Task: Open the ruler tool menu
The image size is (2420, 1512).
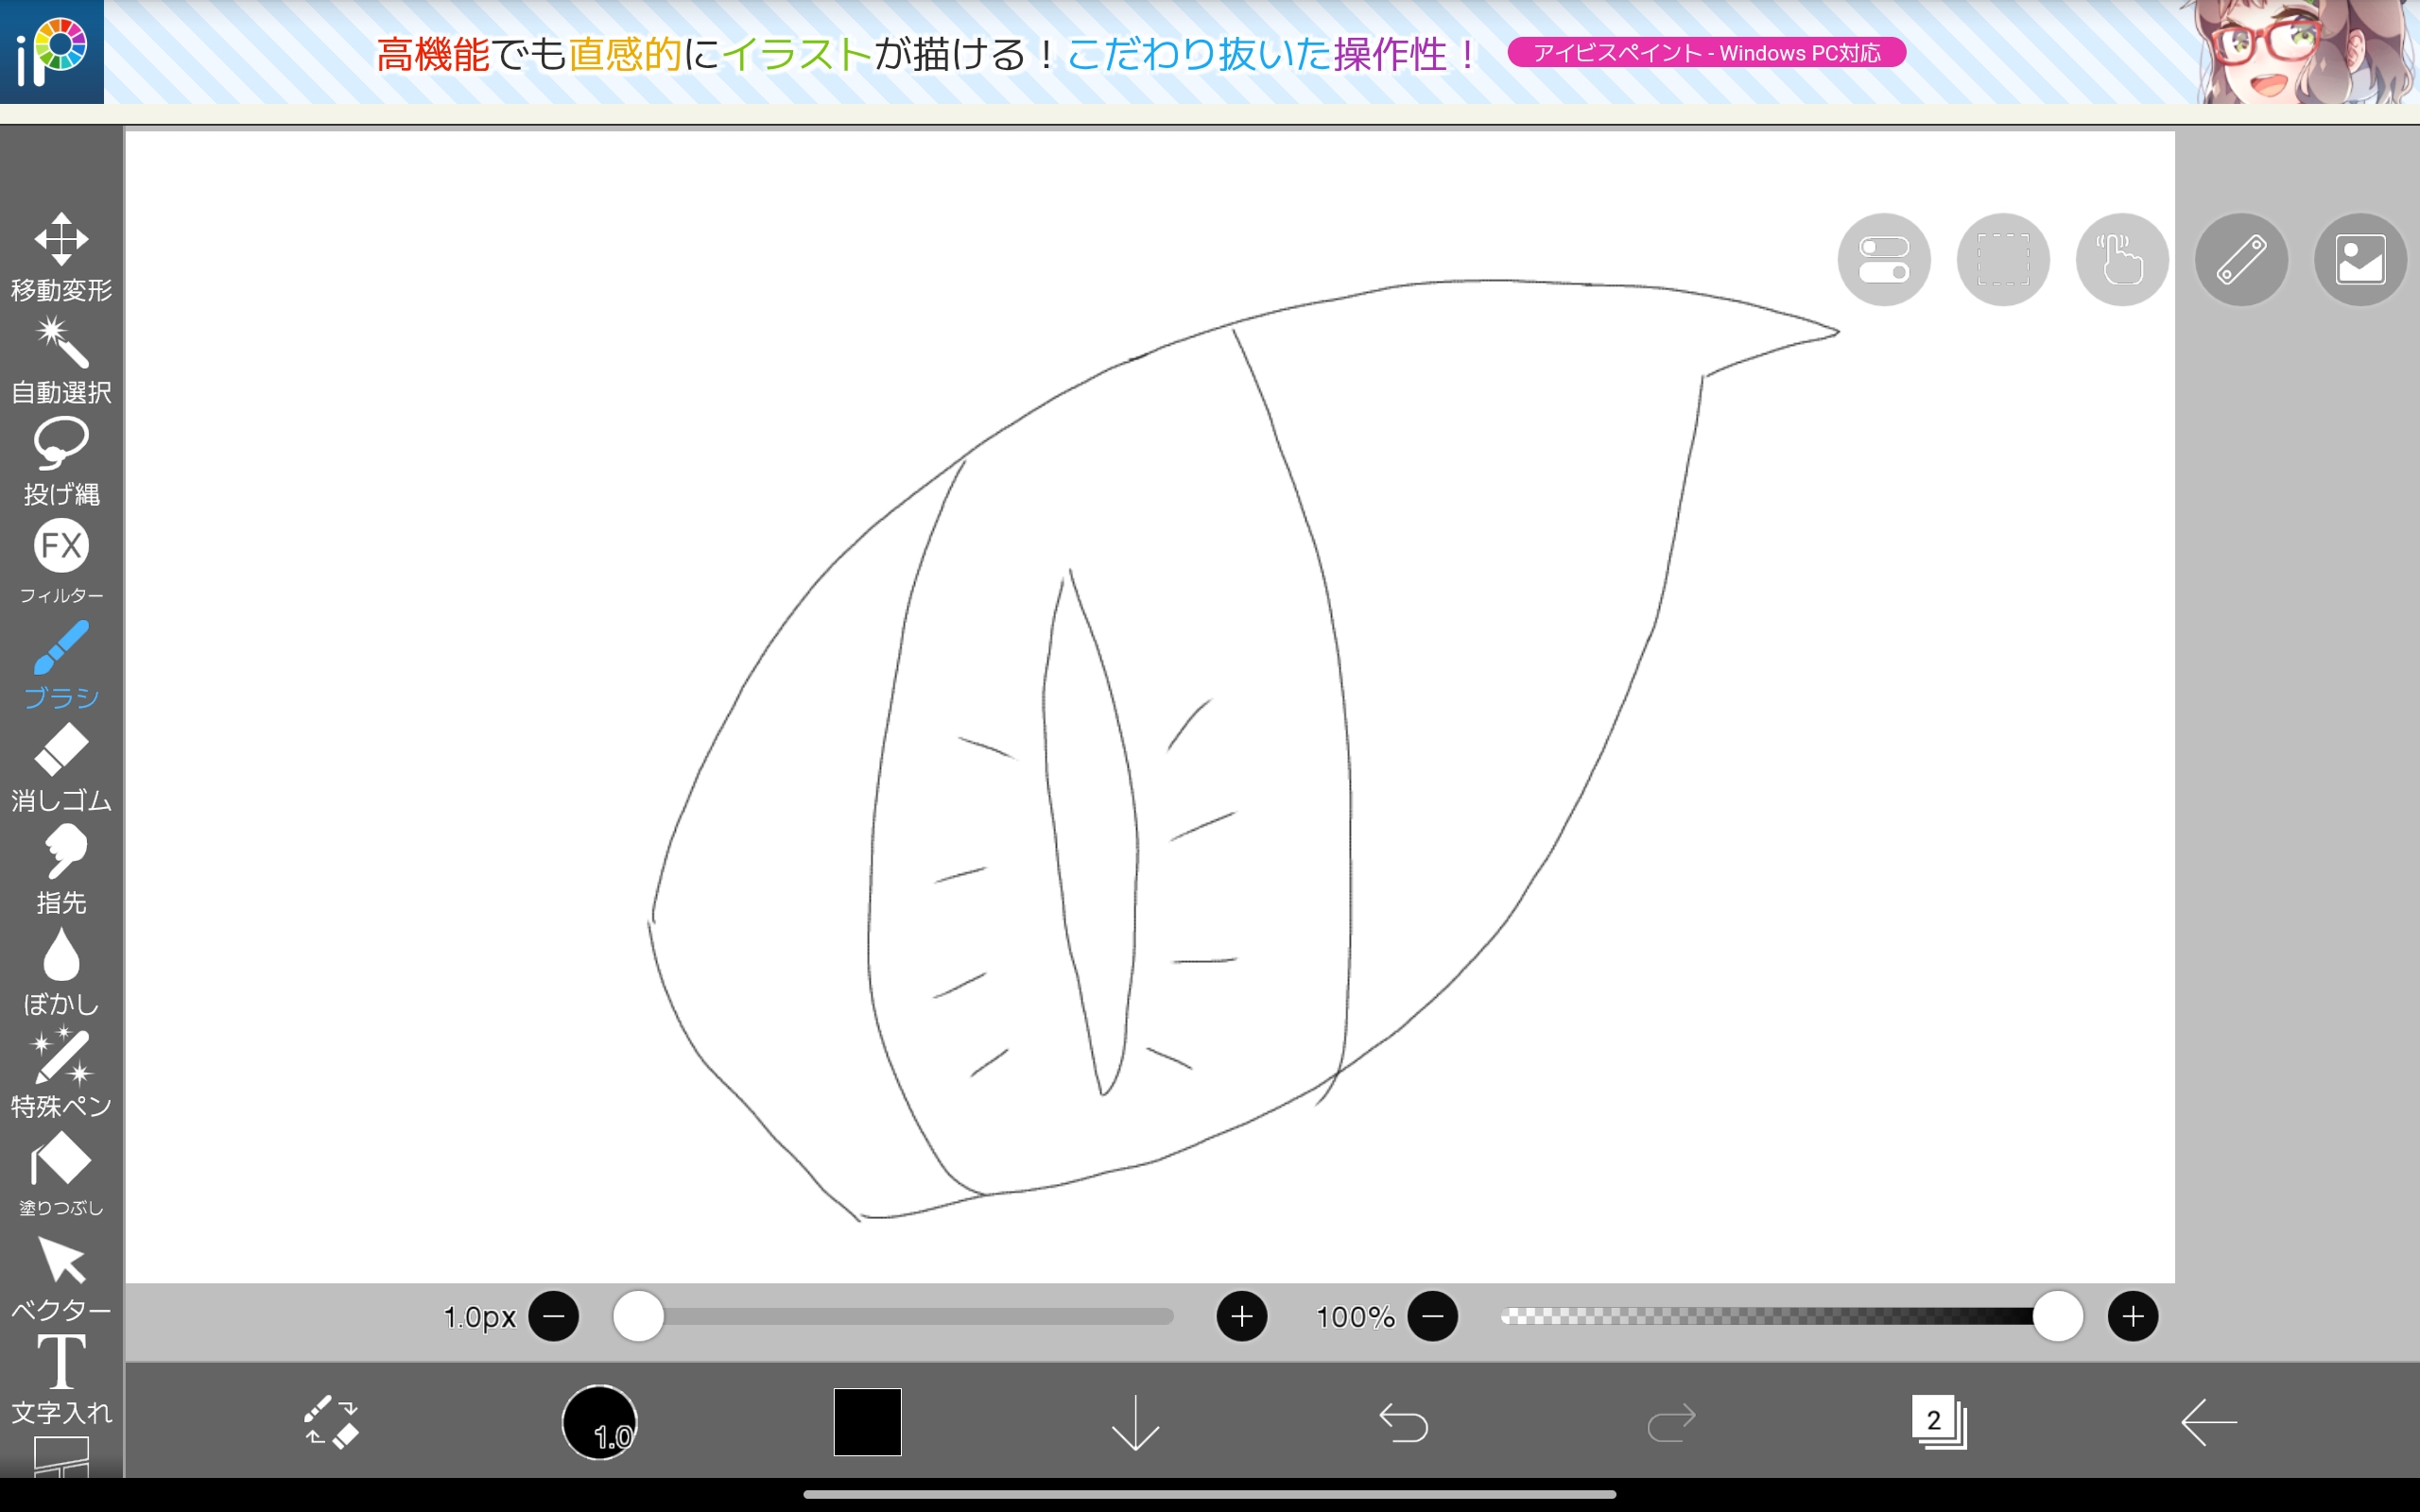Action: 2240,260
